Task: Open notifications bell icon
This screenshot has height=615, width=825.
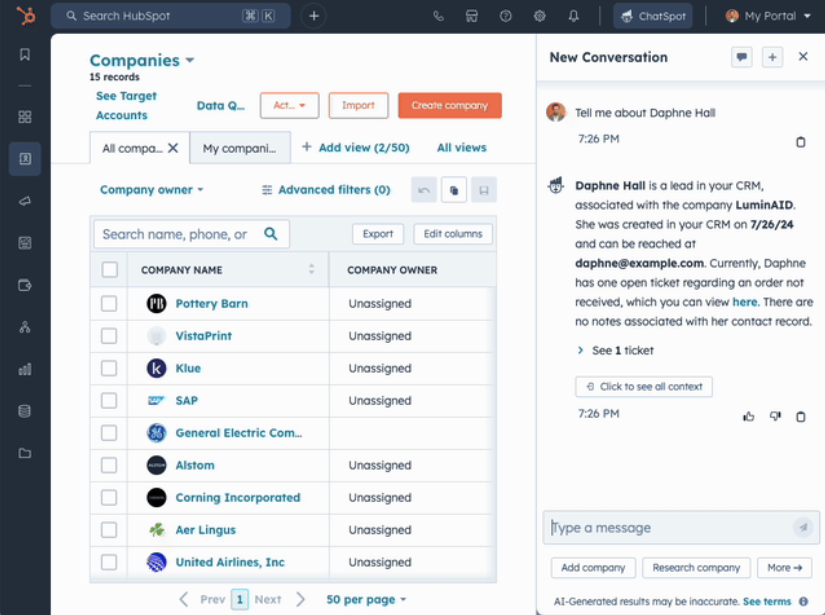Action: [x=574, y=16]
